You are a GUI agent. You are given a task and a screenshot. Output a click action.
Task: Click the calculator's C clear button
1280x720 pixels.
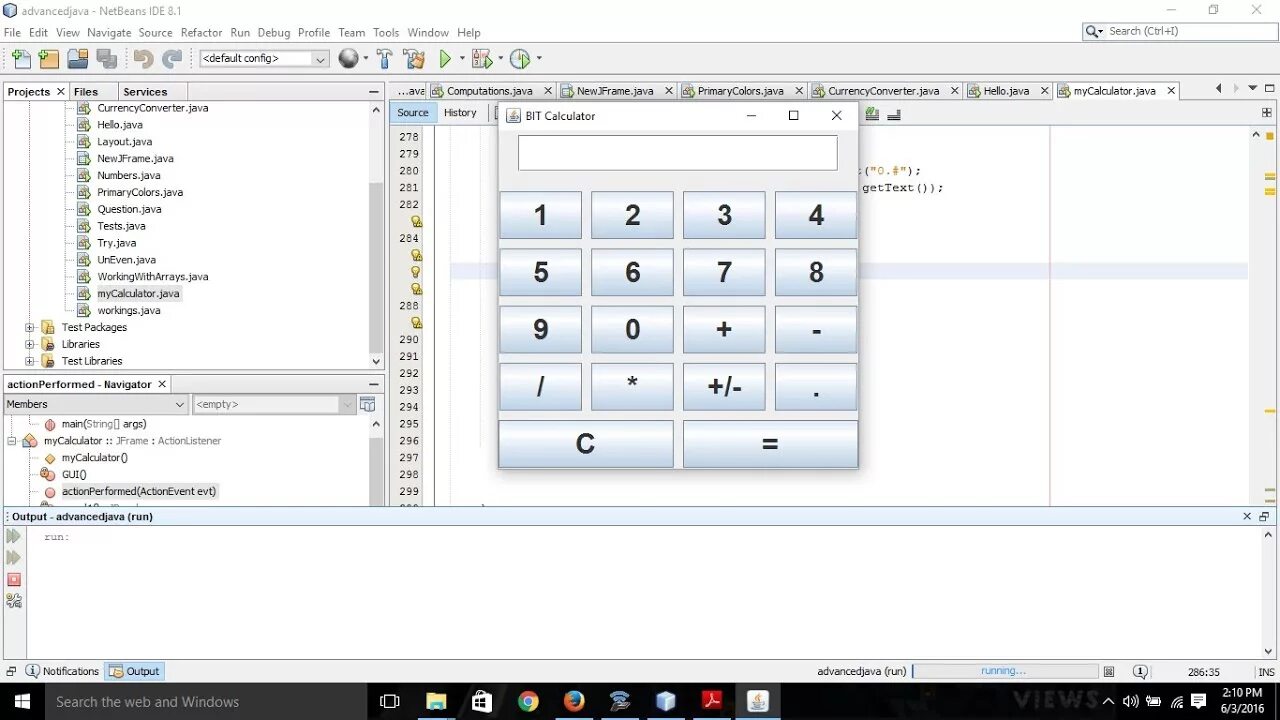(x=586, y=443)
